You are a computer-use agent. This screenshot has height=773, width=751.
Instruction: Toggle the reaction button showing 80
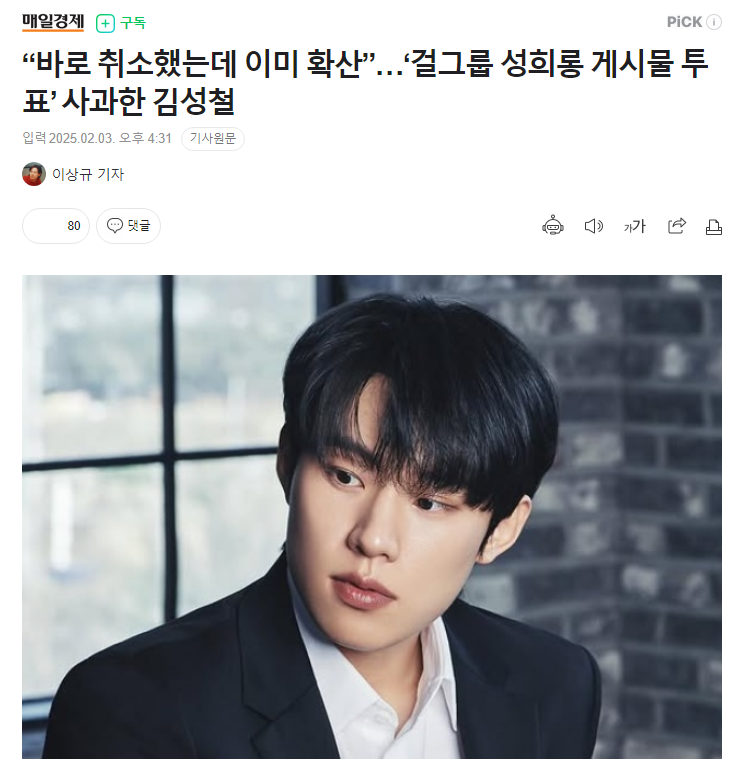pos(56,226)
